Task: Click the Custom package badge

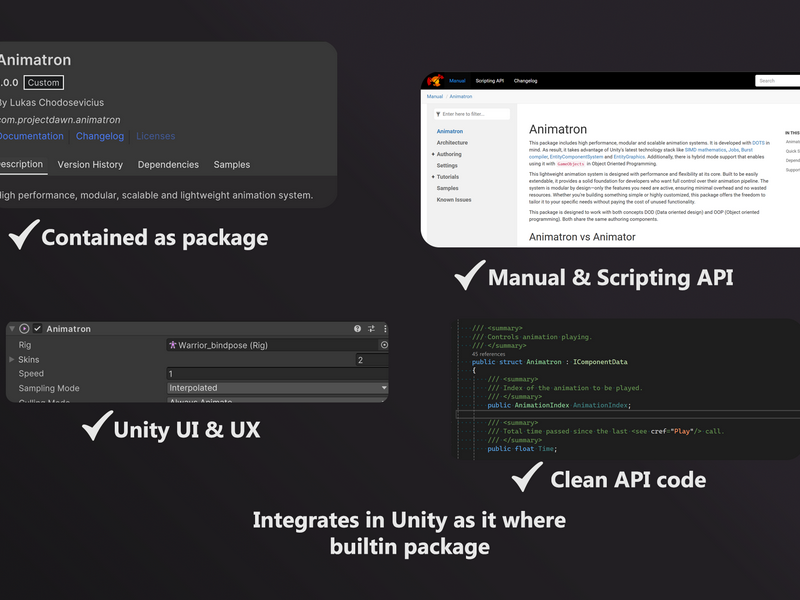Action: coord(43,83)
